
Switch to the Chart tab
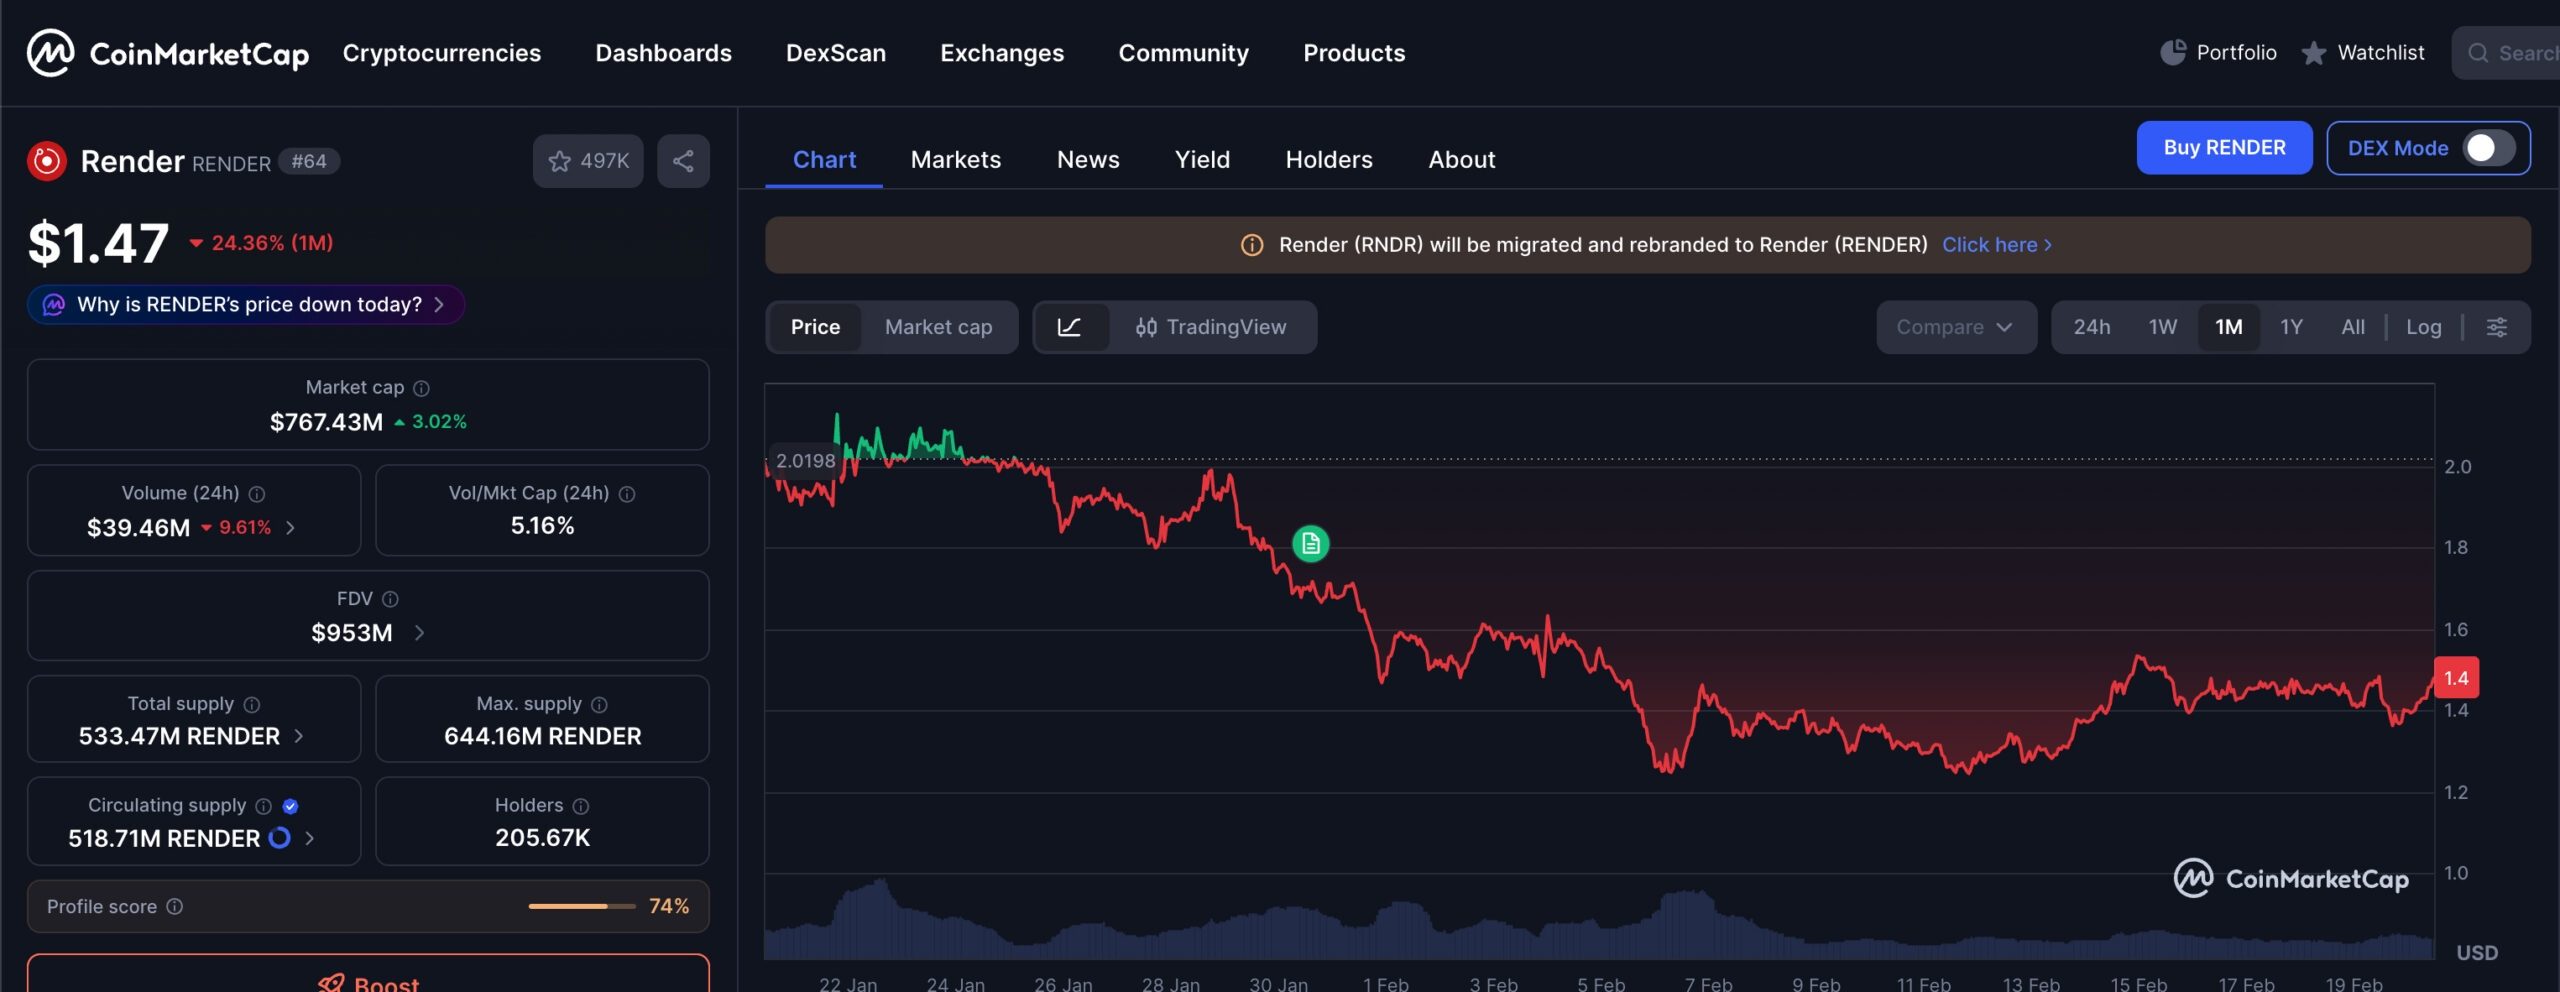pos(824,160)
